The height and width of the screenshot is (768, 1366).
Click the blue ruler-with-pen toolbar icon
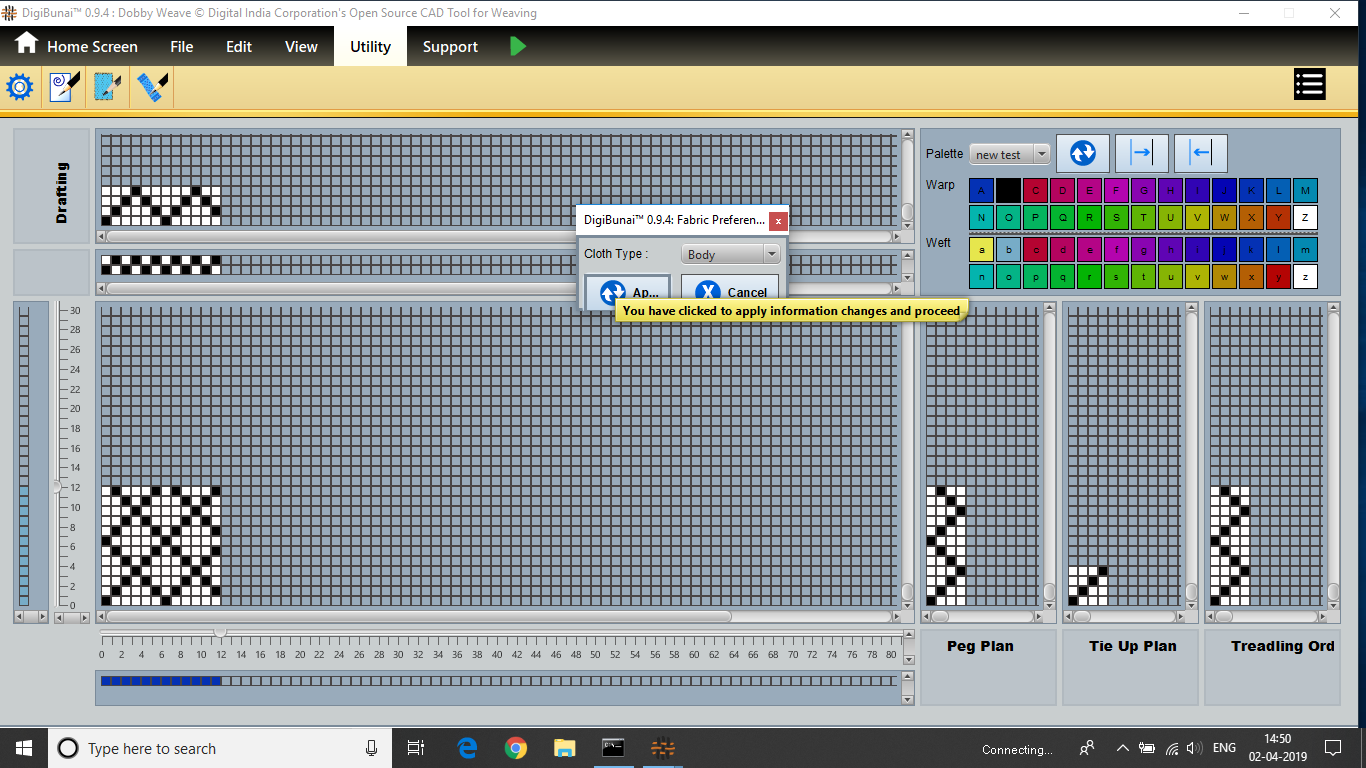[x=152, y=87]
